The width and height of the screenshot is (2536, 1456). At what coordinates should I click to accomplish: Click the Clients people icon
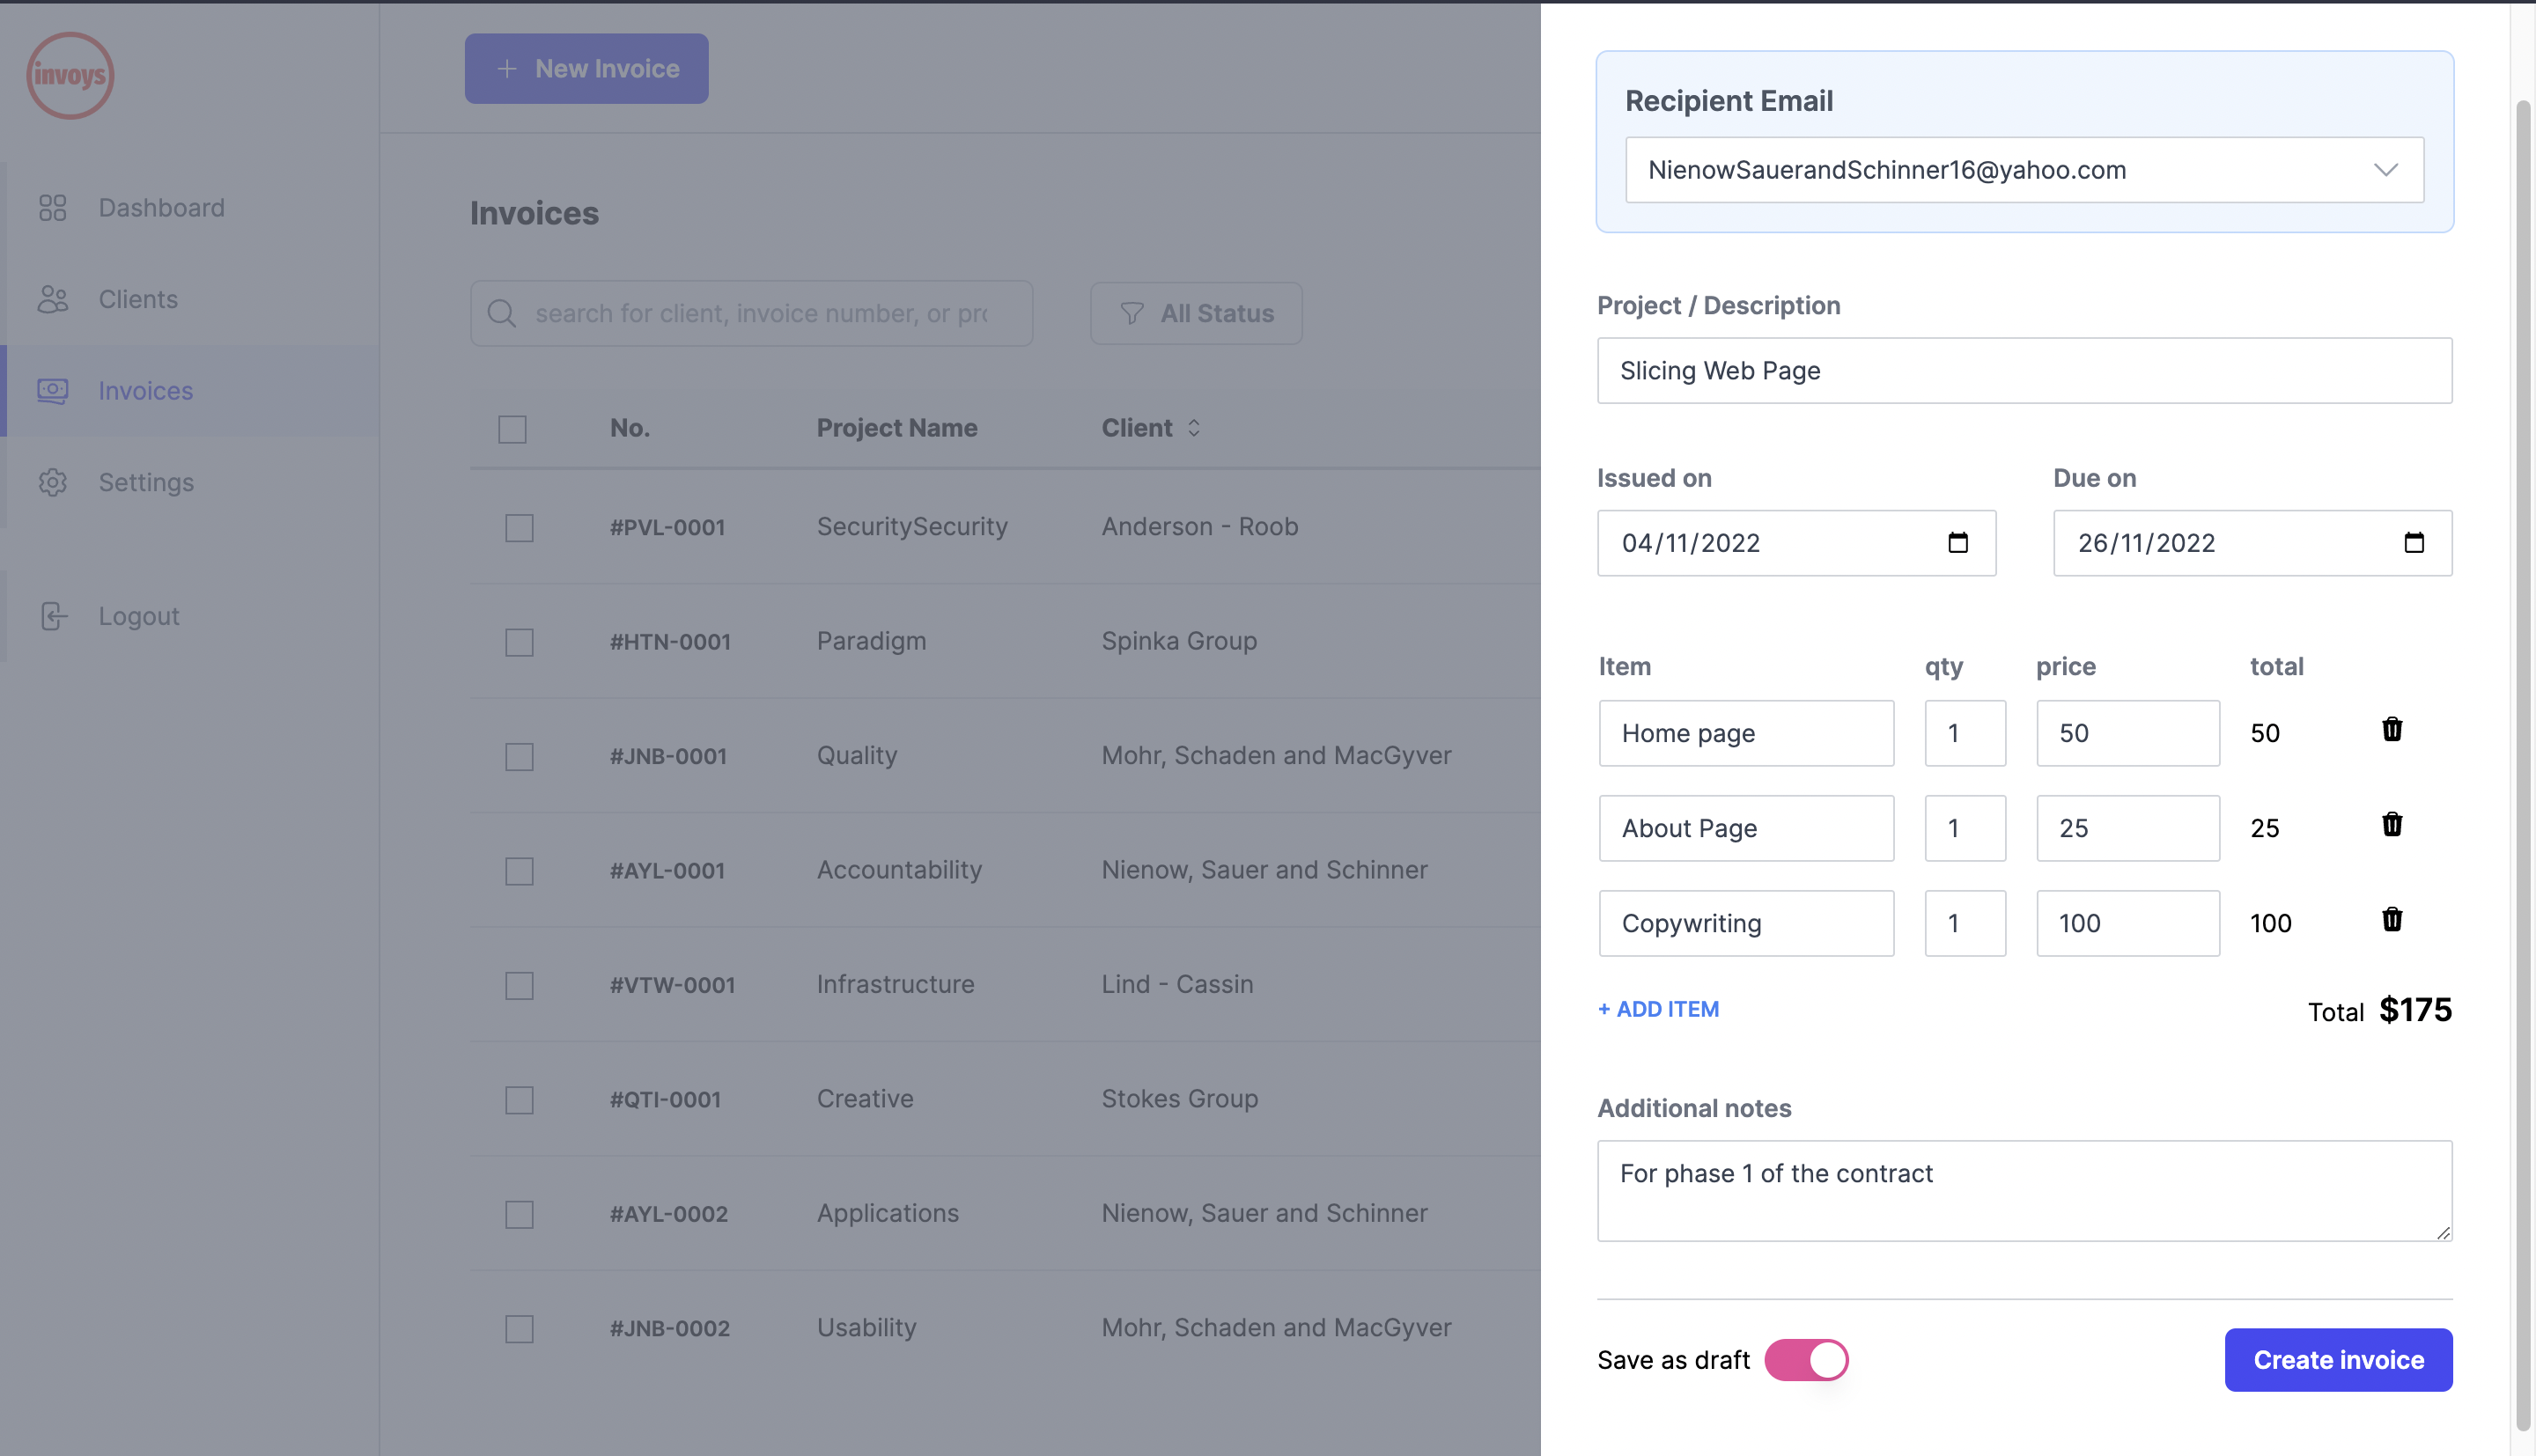[x=52, y=299]
